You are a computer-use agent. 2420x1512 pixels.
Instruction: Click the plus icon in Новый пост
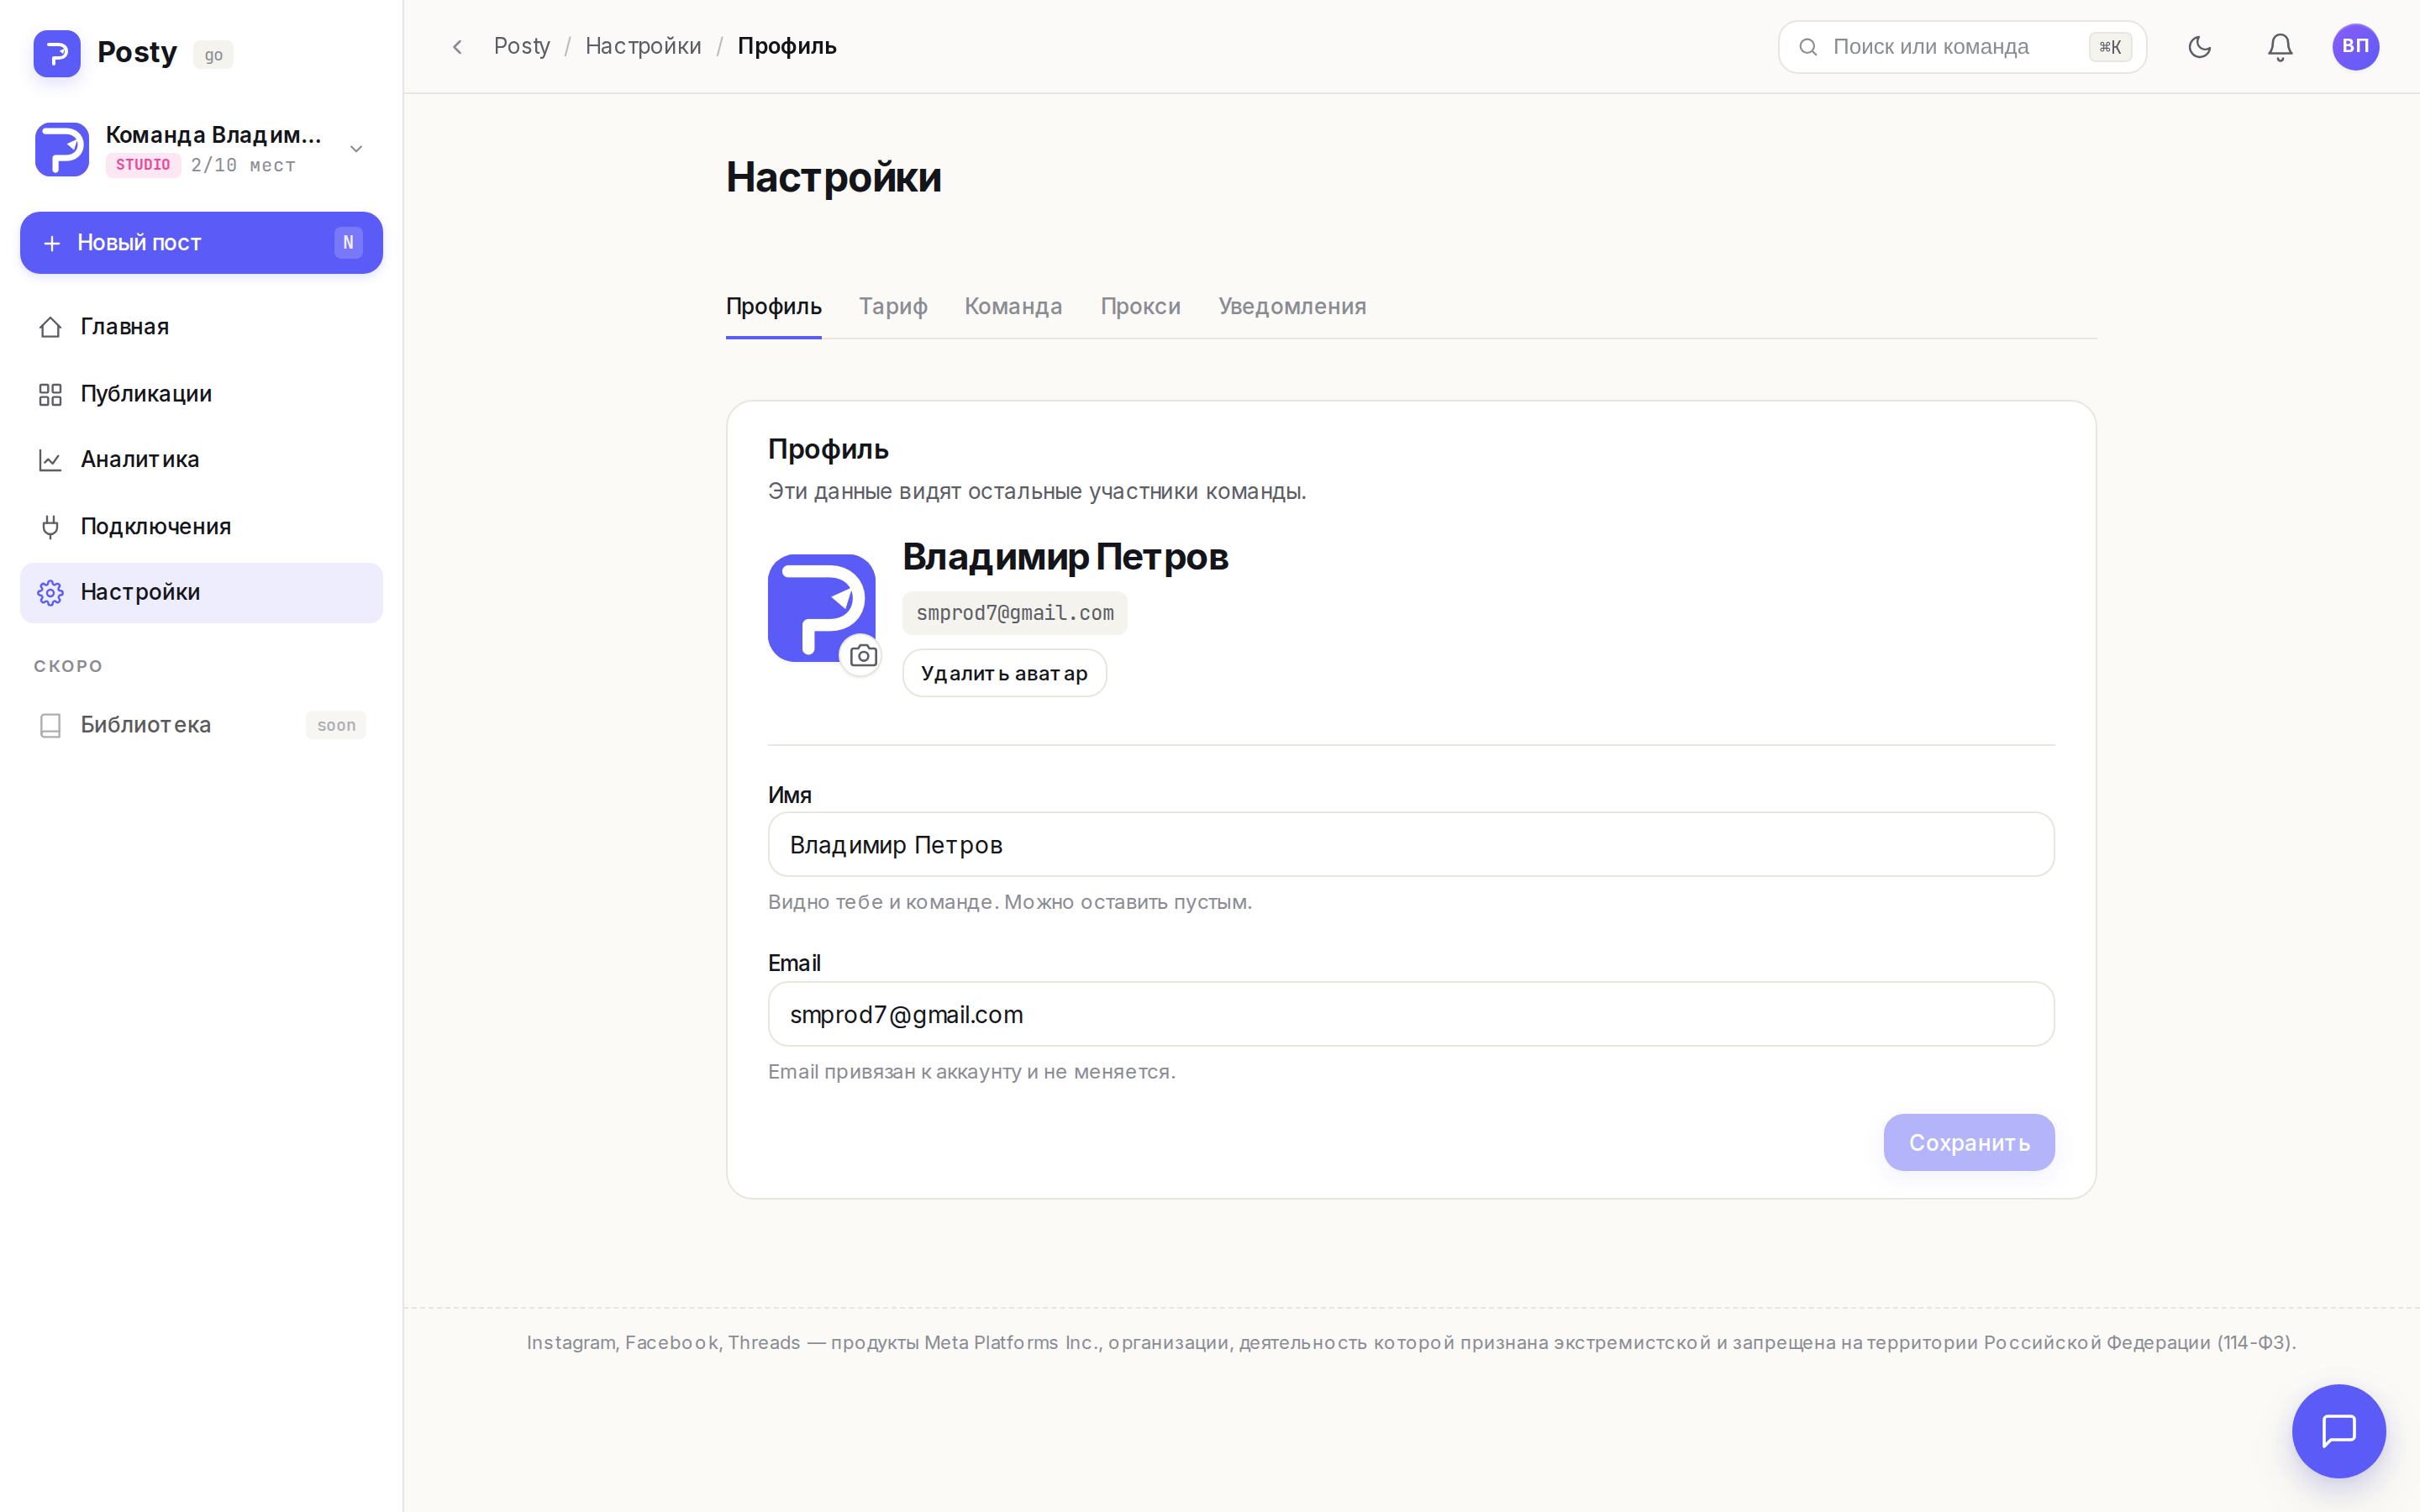tap(52, 243)
